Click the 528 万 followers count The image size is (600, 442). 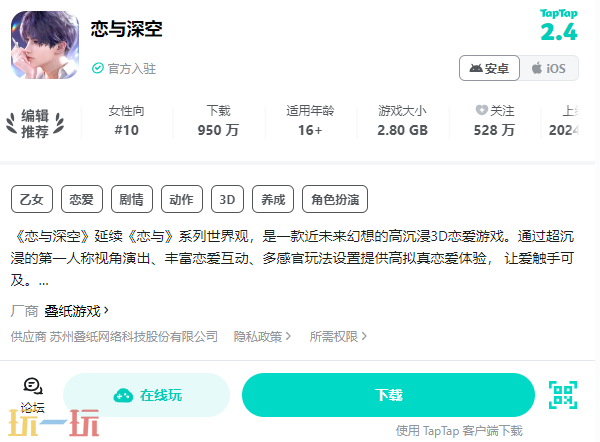tap(494, 130)
